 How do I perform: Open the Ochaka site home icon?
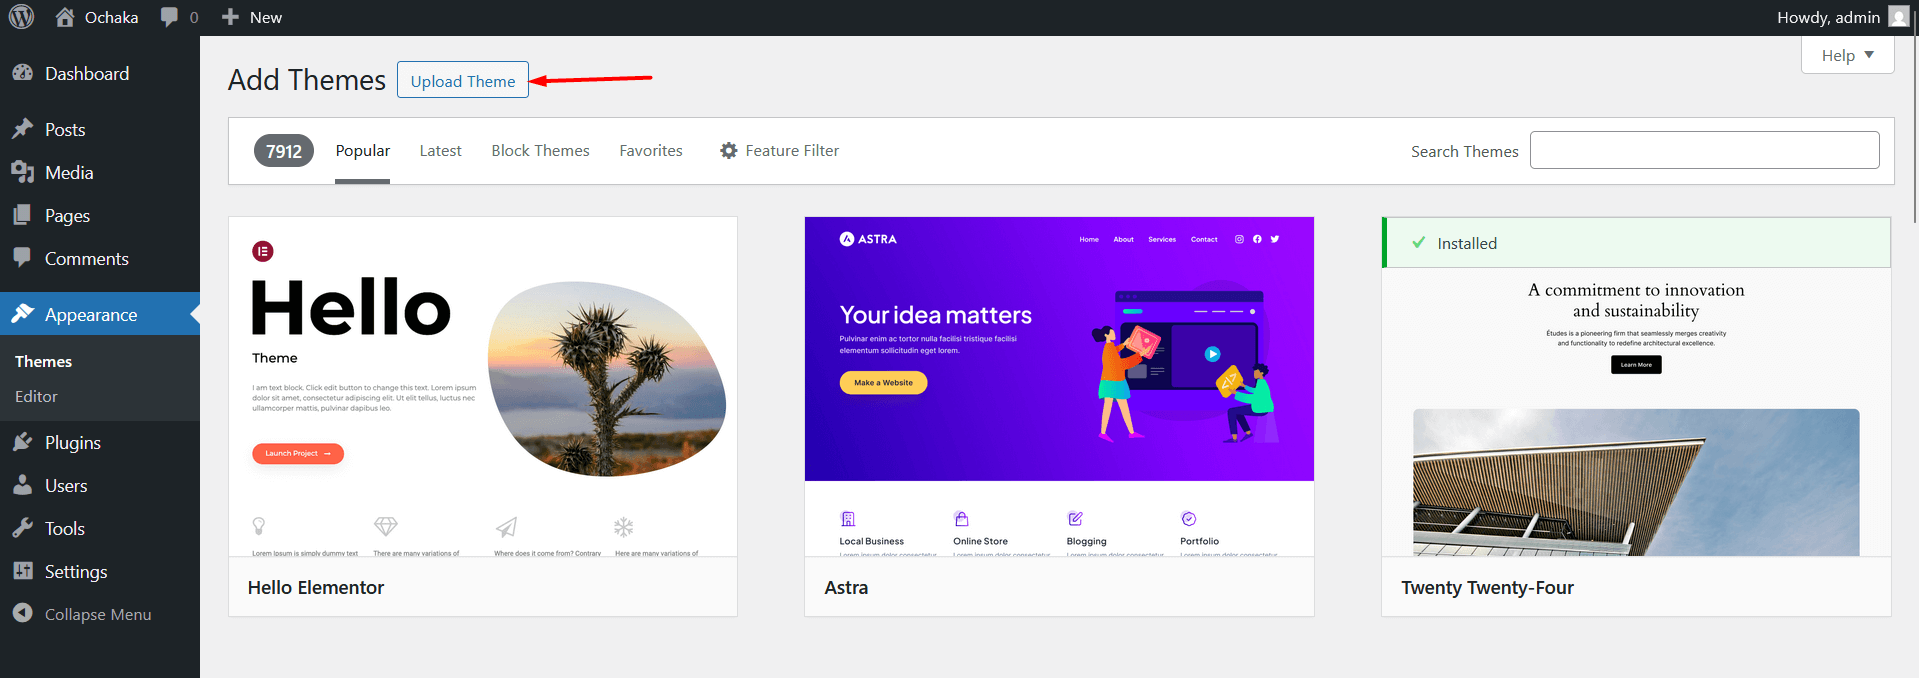(66, 17)
